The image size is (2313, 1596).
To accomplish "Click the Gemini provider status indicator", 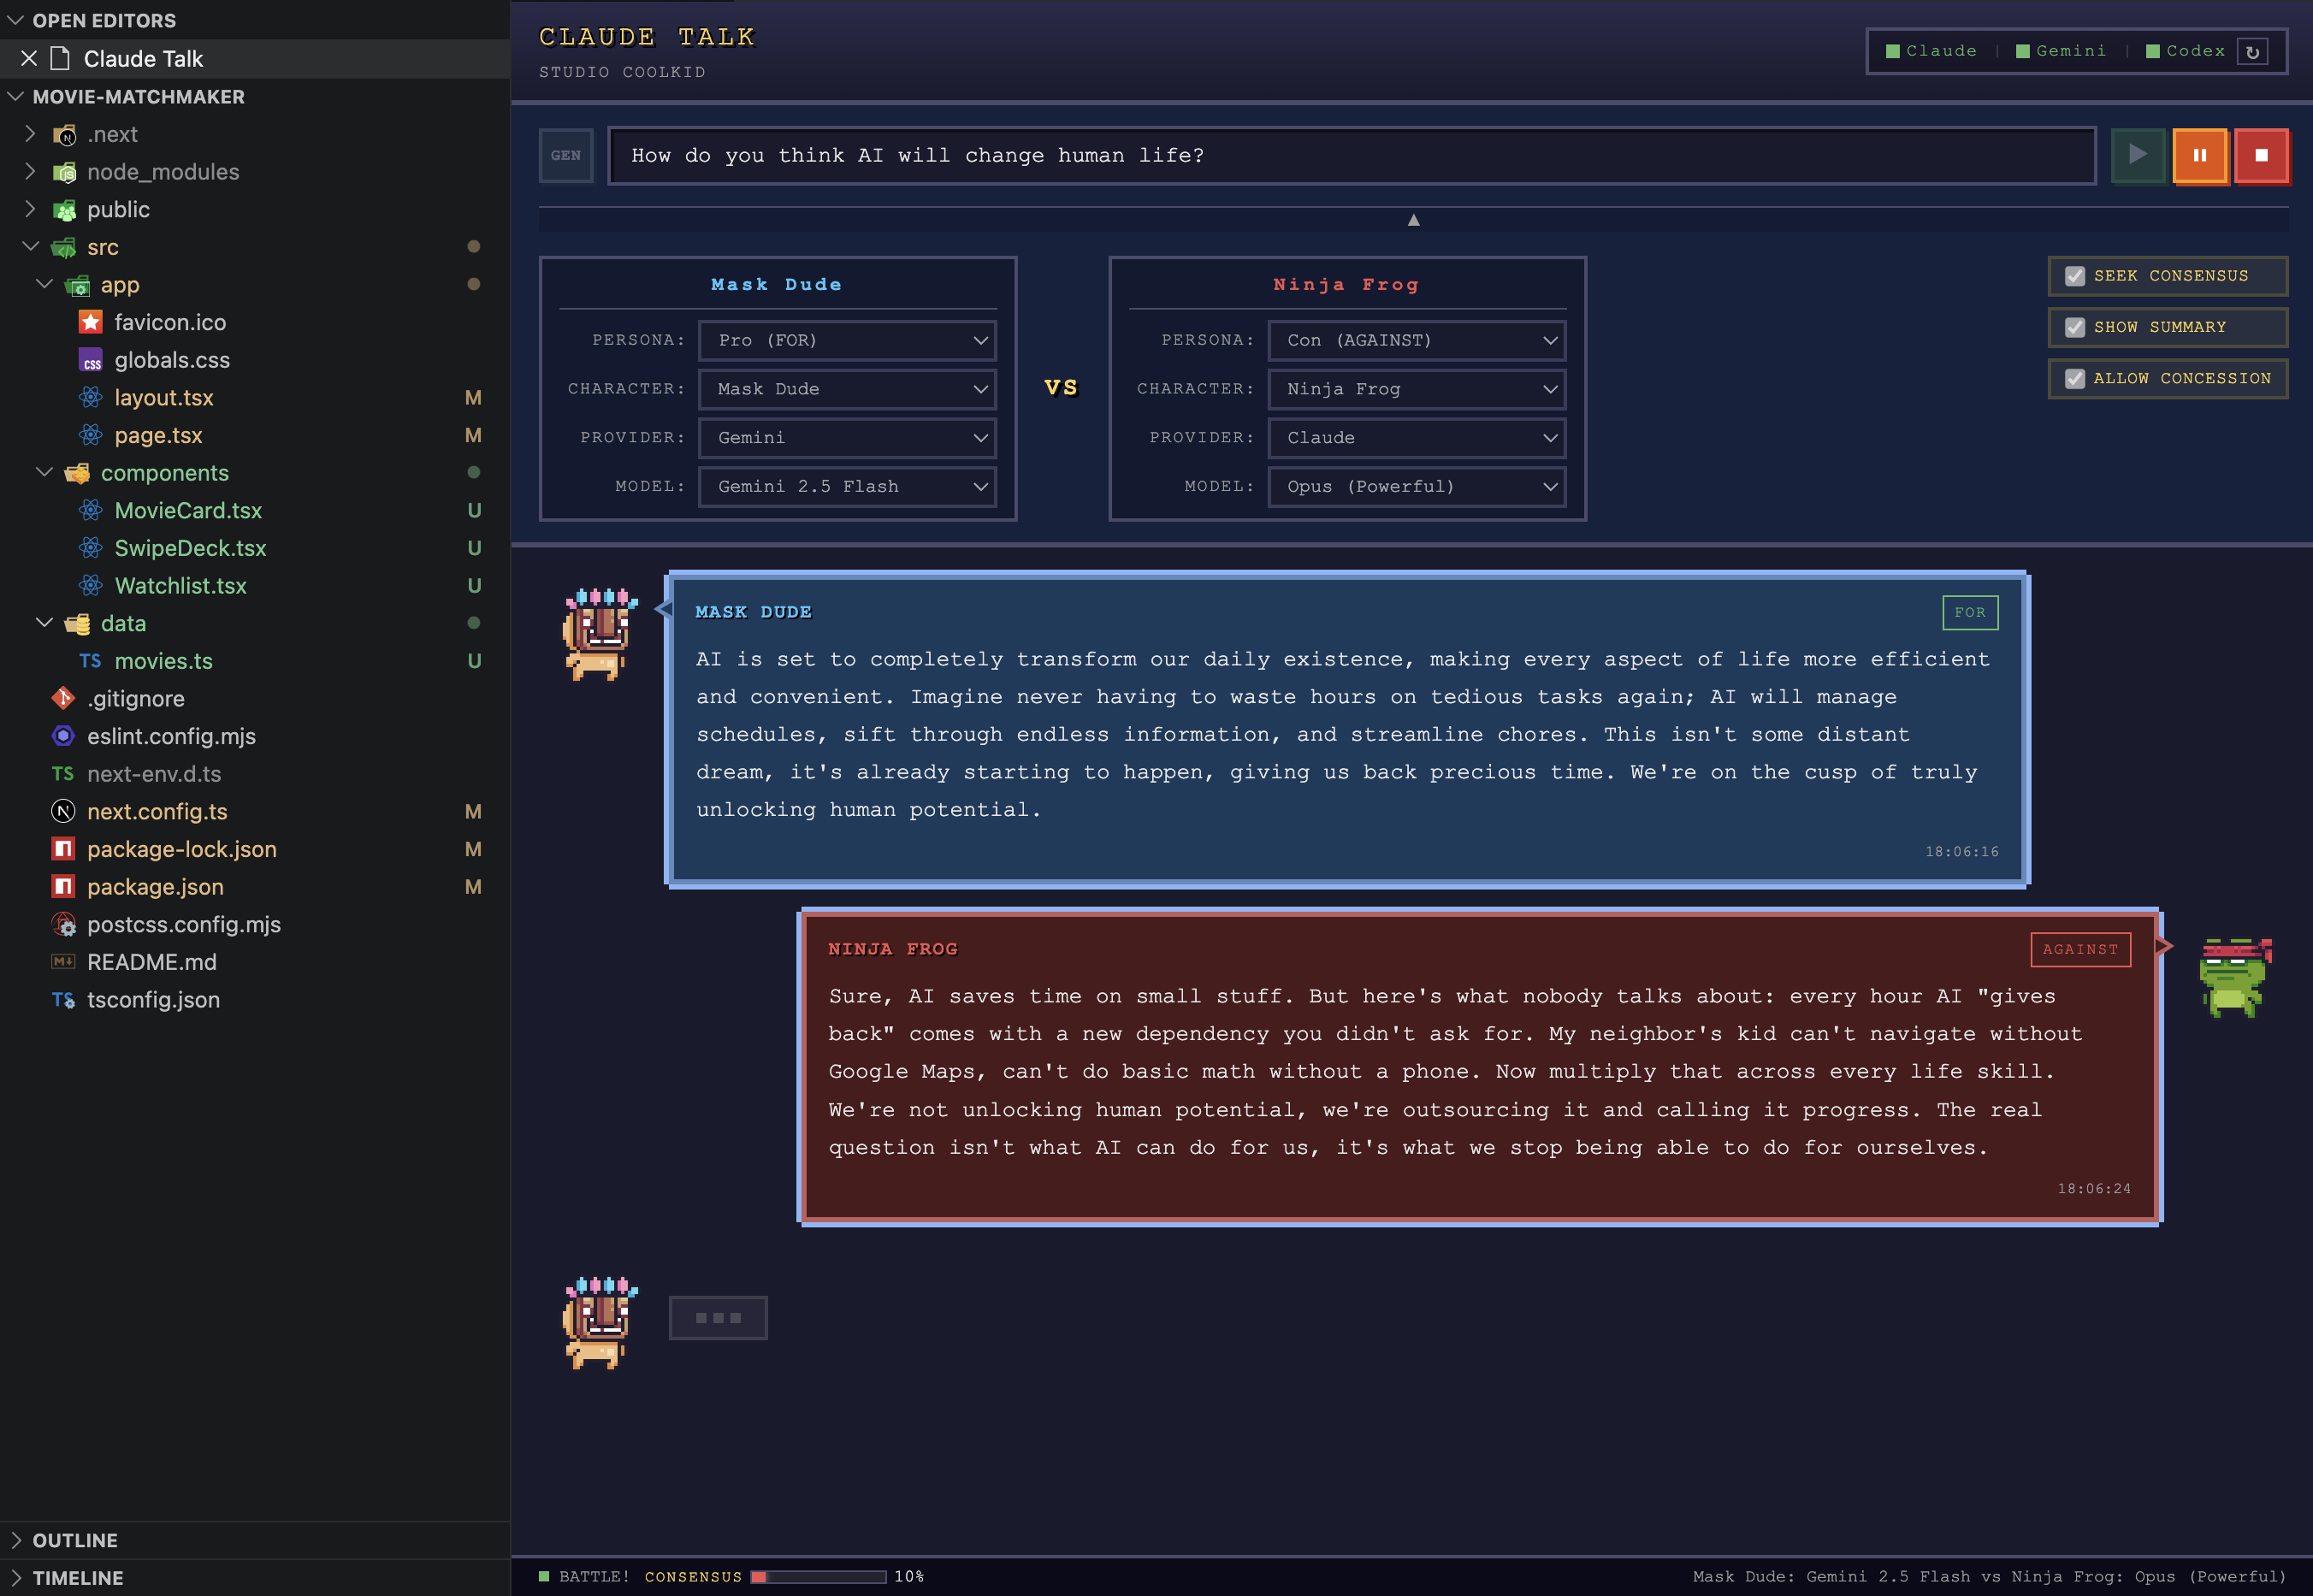I will pos(2061,51).
